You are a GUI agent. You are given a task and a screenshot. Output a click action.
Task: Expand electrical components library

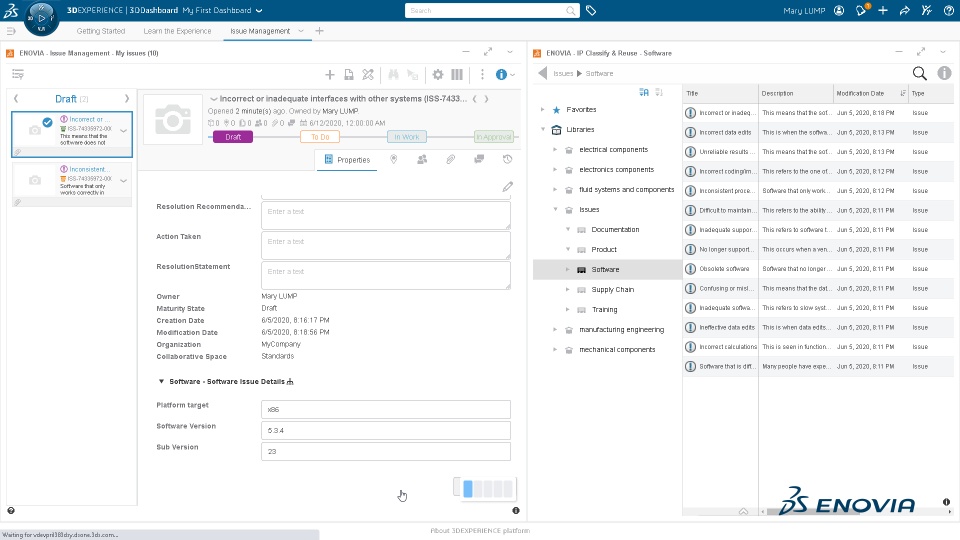(x=555, y=149)
